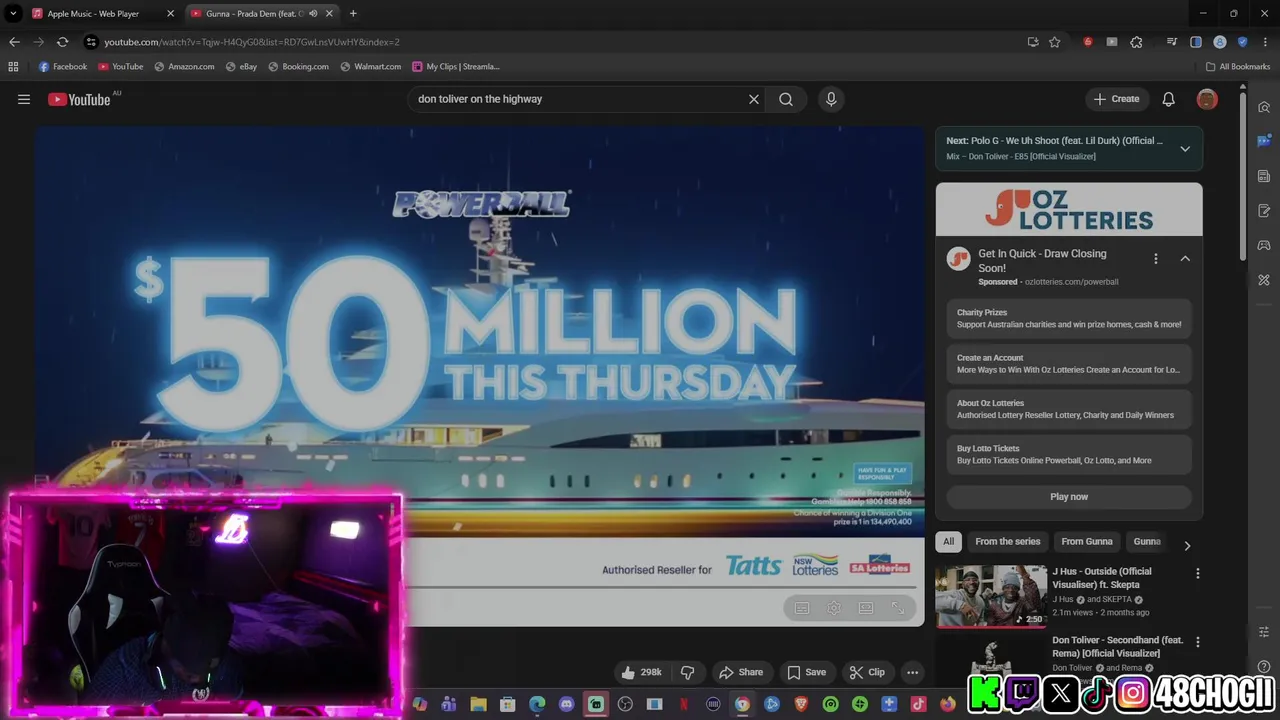
Task: Go back in browser history
Action: pyautogui.click(x=14, y=42)
